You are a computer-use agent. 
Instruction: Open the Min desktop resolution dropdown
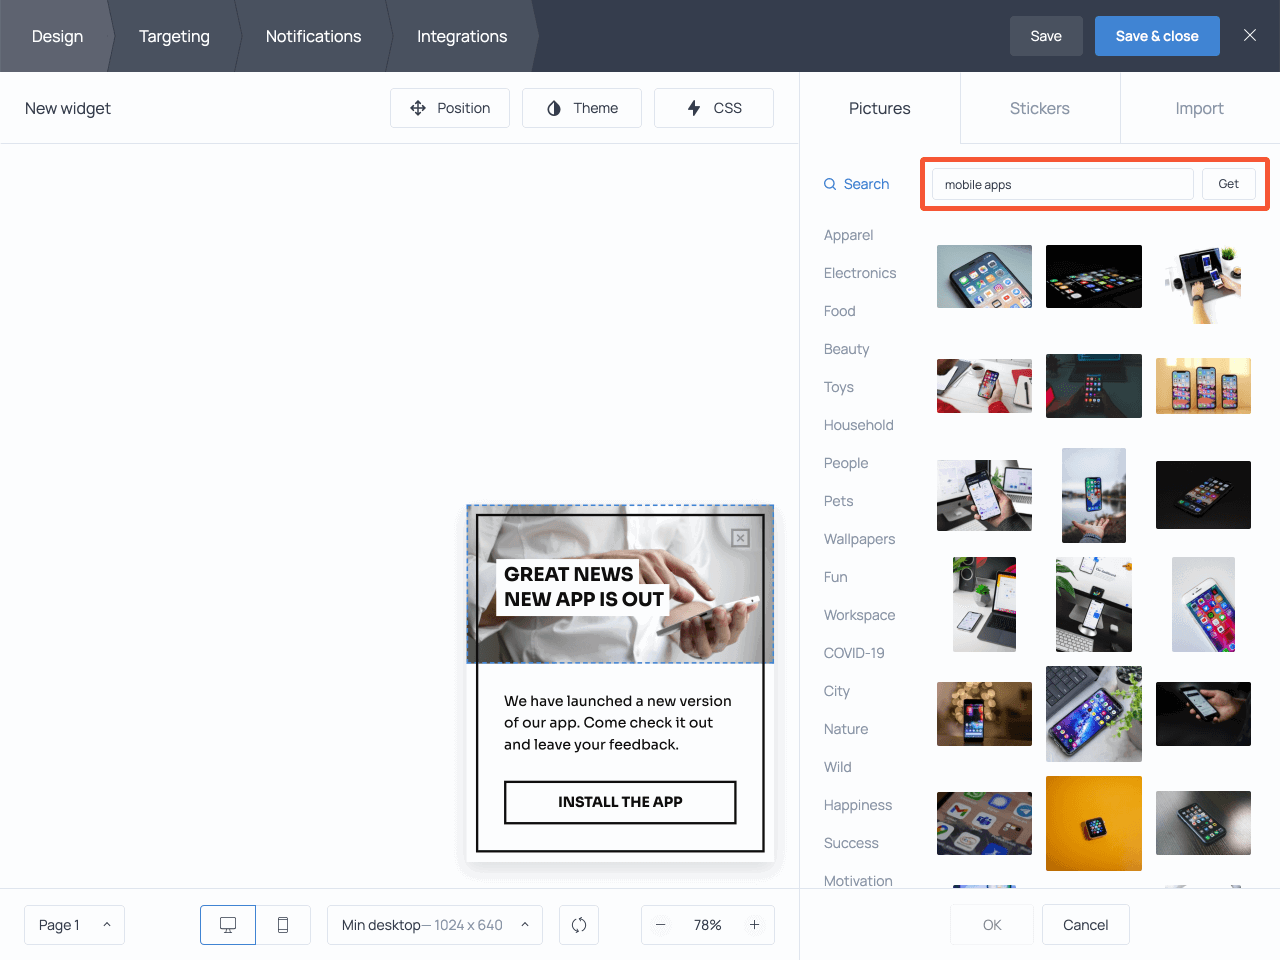(434, 924)
